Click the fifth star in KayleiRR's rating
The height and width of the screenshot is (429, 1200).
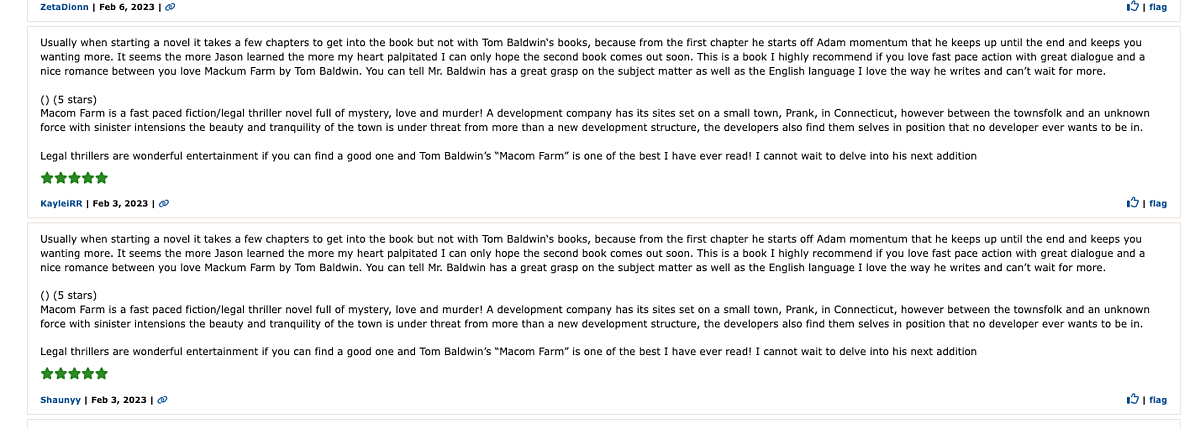tap(101, 178)
